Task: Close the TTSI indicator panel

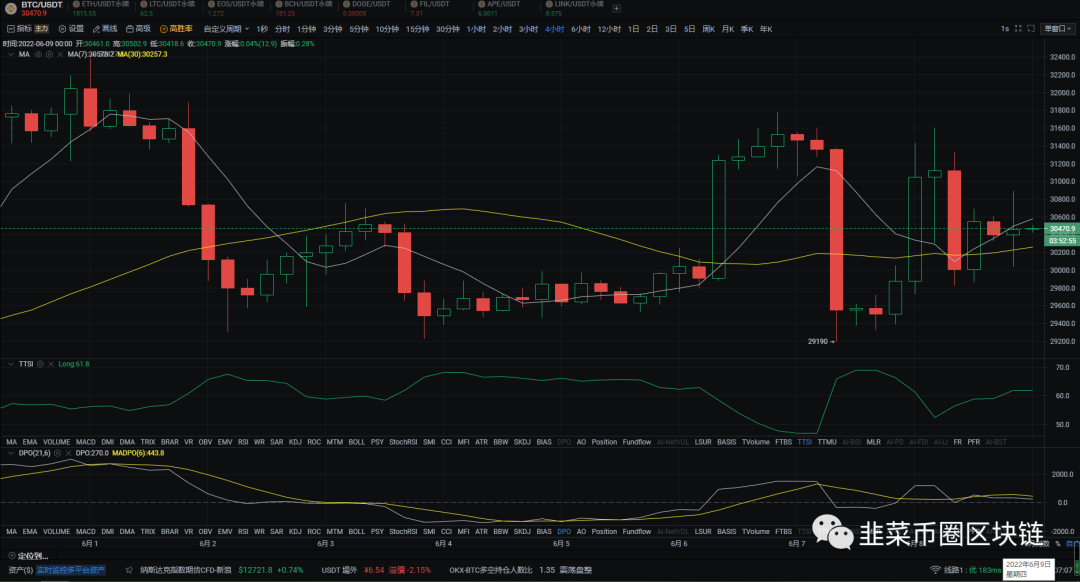Action: click(51, 364)
